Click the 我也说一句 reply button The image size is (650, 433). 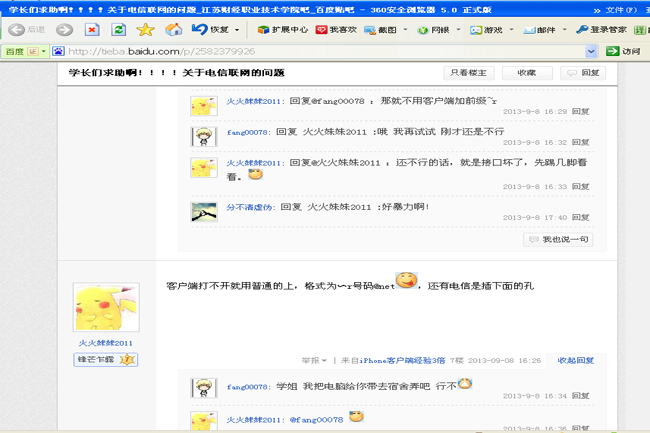click(x=559, y=240)
